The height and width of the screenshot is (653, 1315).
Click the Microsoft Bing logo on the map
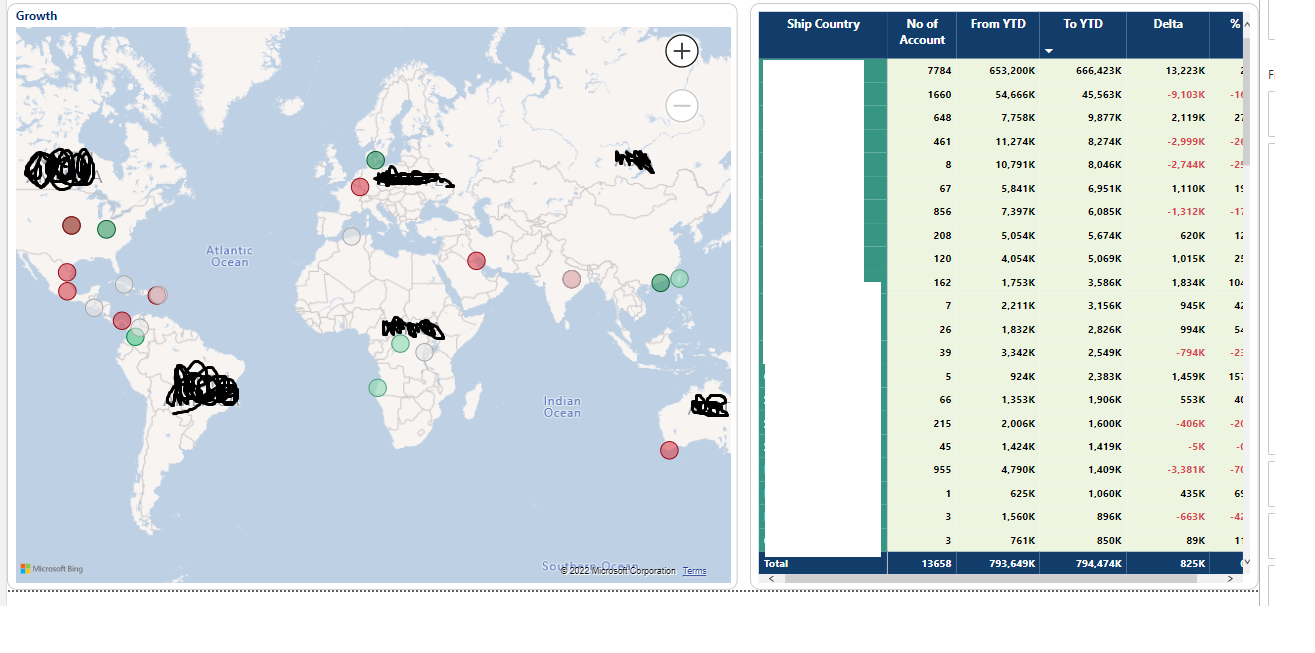coord(51,569)
